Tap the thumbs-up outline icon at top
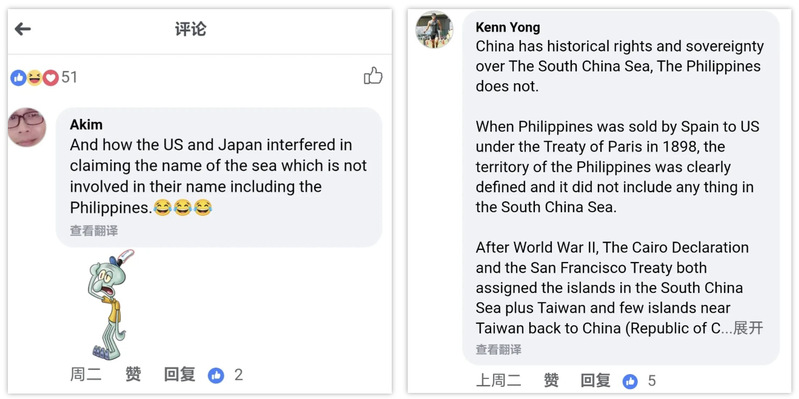The height and width of the screenshot is (399, 799). (x=373, y=75)
